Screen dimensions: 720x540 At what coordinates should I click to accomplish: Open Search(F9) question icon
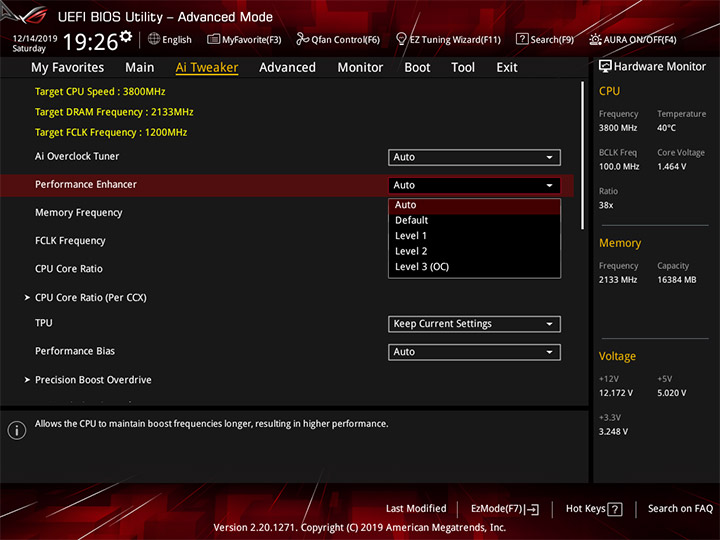pos(522,39)
